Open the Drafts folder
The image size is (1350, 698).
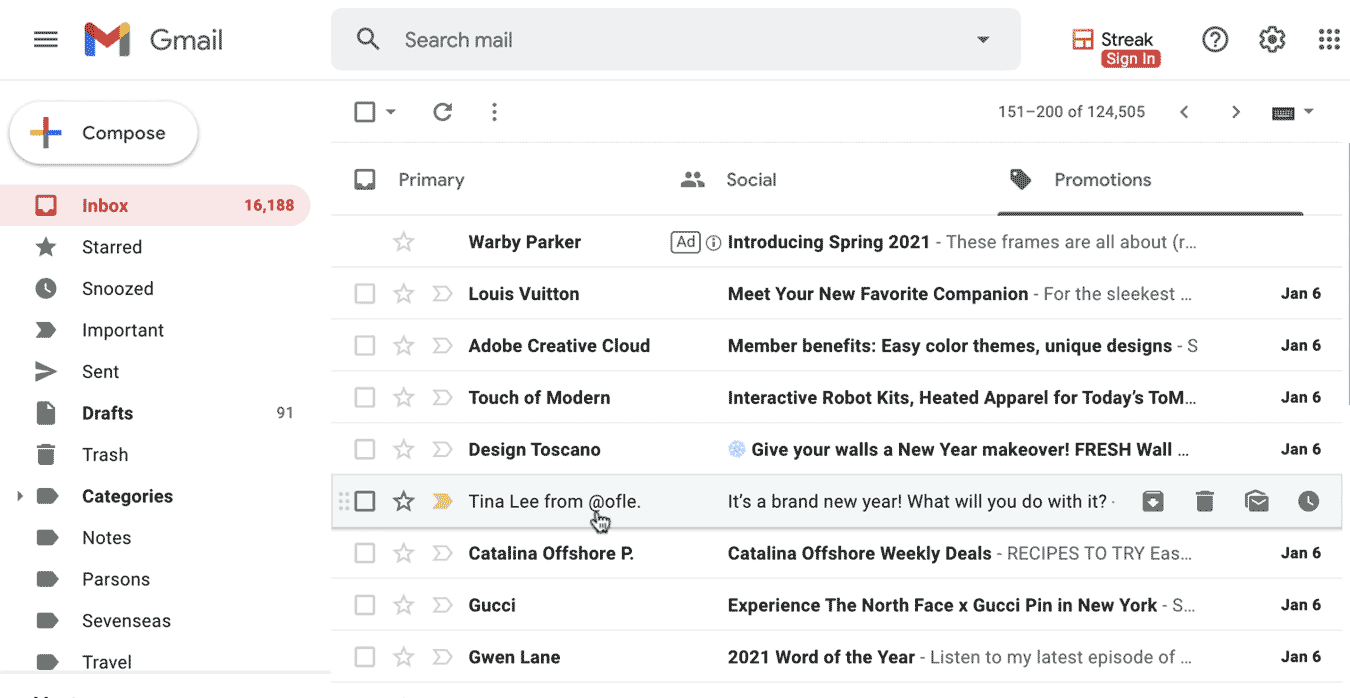(x=155, y=413)
